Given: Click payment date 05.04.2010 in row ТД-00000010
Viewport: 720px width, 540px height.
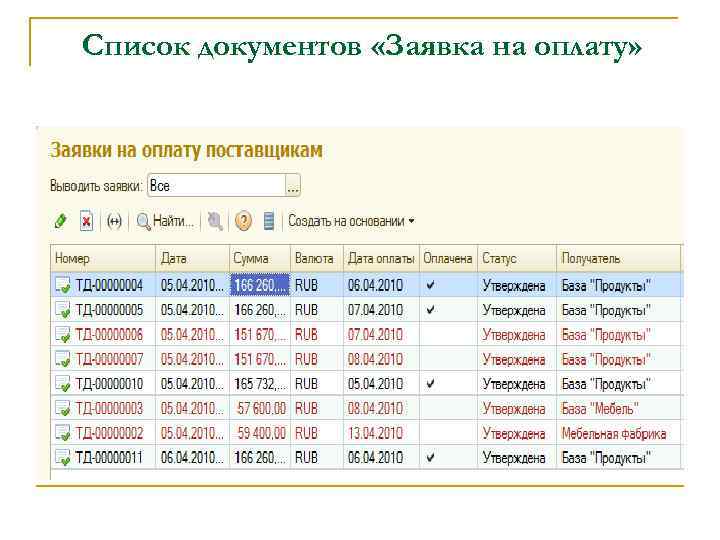Looking at the screenshot, I should 375,384.
